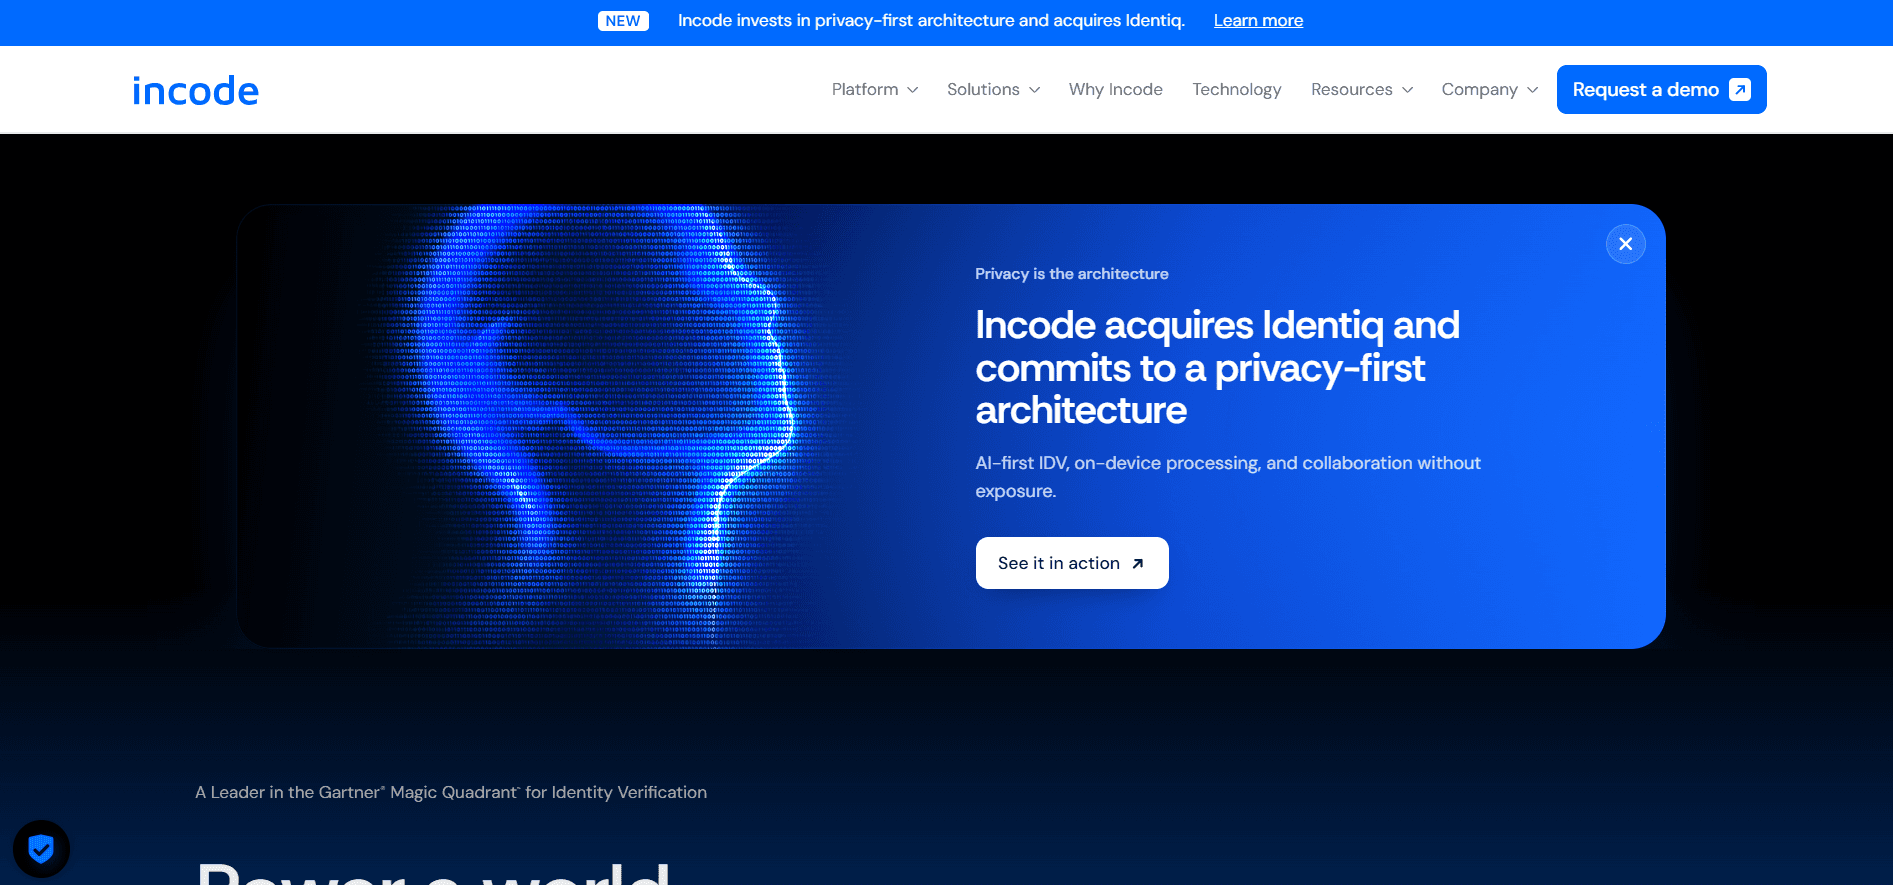This screenshot has height=885, width=1893.
Task: Expand the Solutions menu
Action: point(994,90)
